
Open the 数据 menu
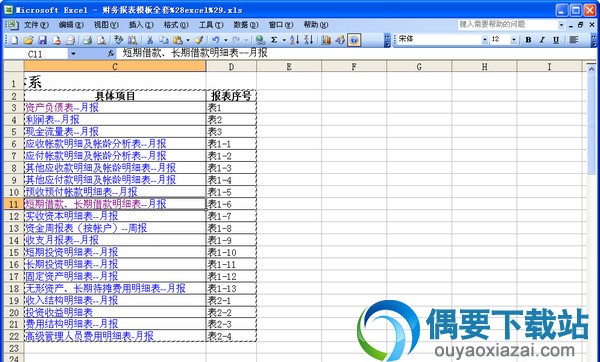(246, 25)
